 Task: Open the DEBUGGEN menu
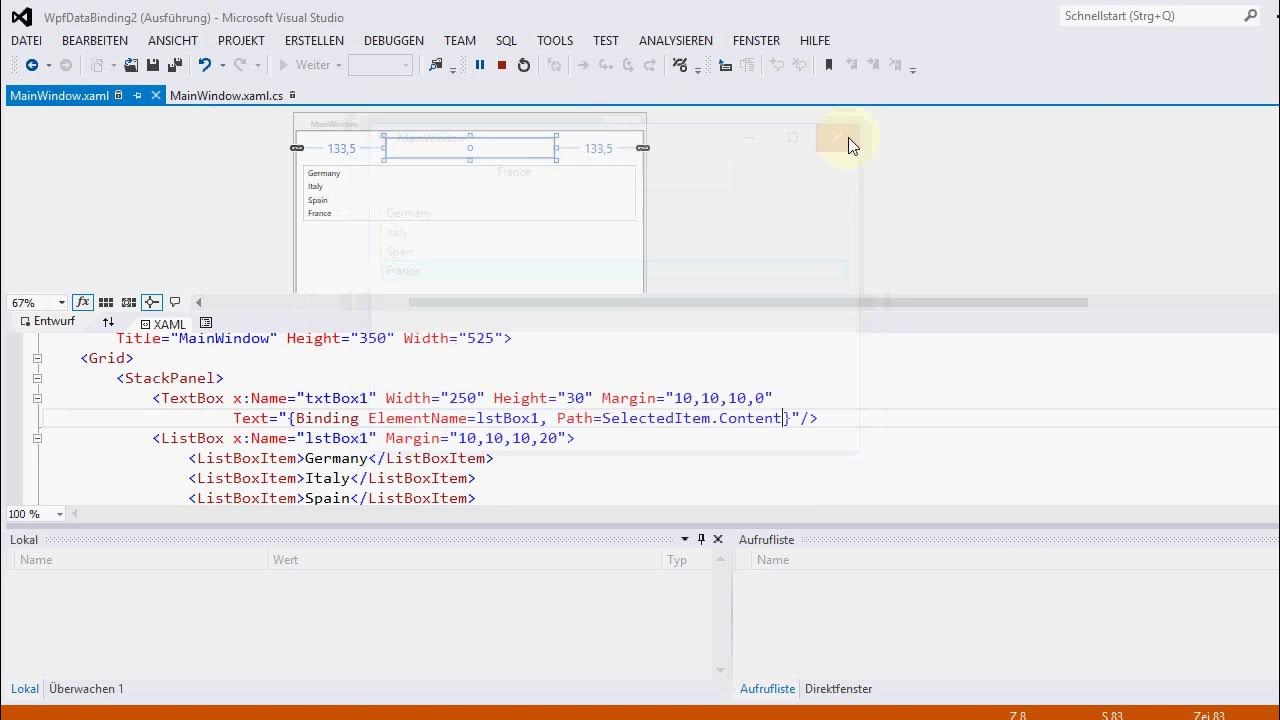tap(394, 41)
